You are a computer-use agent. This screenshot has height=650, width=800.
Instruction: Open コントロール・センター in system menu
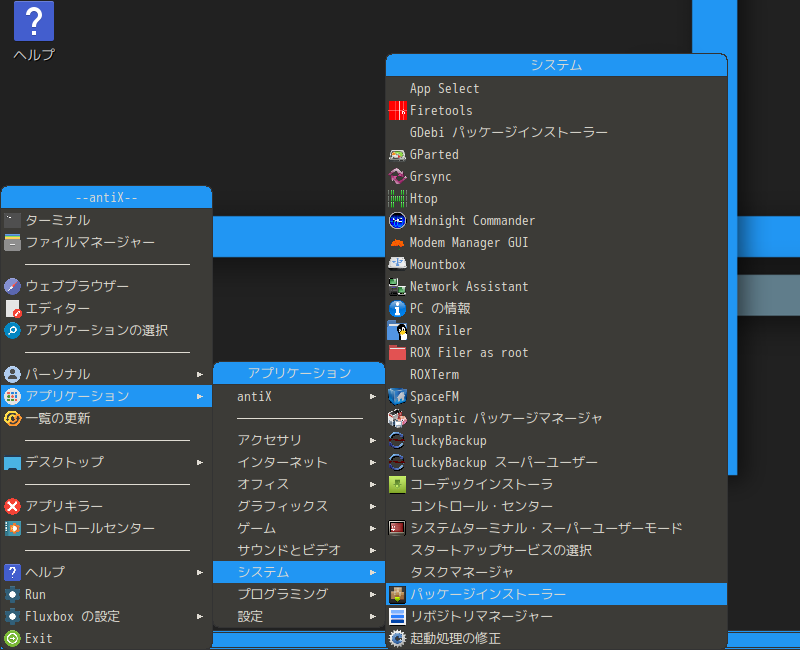pos(557,506)
